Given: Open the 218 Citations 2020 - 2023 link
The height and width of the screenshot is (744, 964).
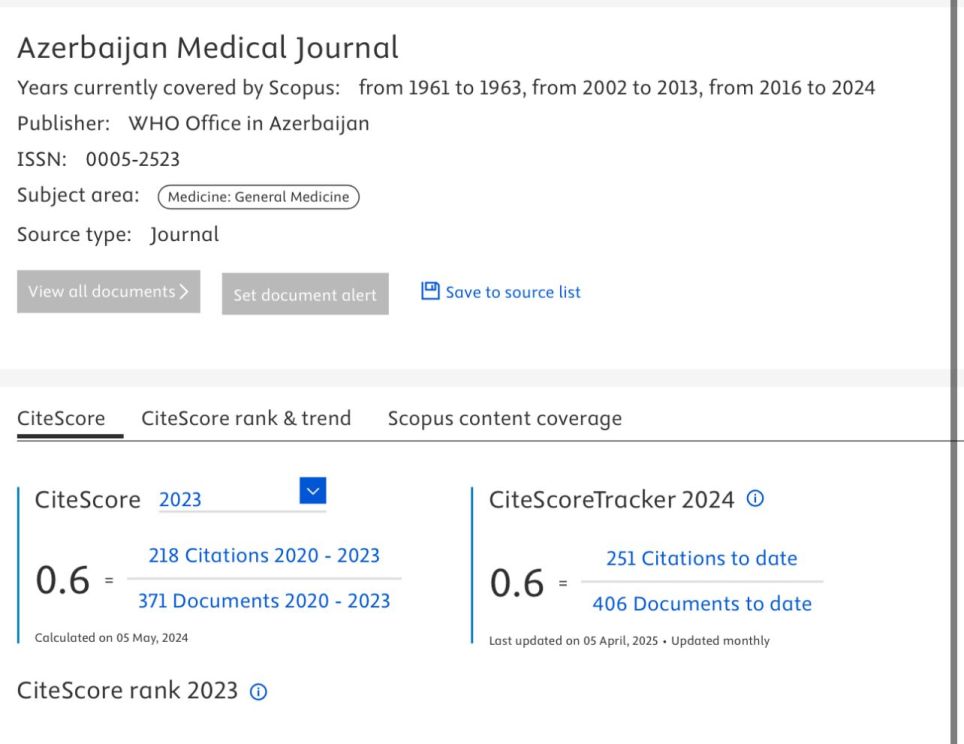Looking at the screenshot, I should click(x=264, y=555).
